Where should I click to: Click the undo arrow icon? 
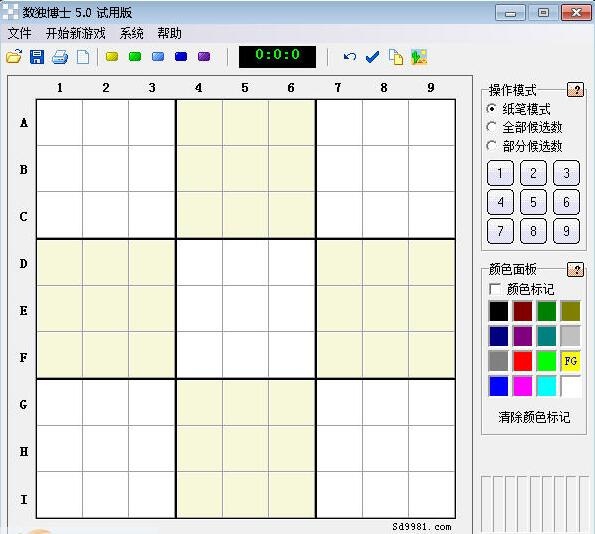pyautogui.click(x=349, y=57)
